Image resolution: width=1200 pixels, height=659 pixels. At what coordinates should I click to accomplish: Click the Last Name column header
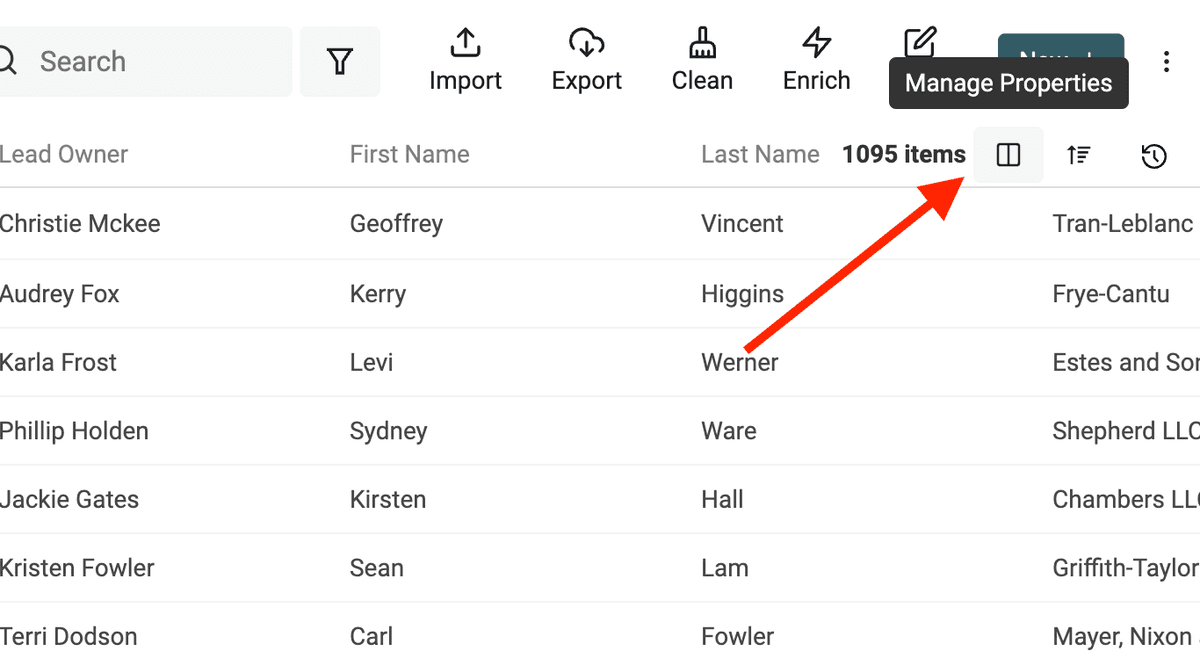point(760,154)
